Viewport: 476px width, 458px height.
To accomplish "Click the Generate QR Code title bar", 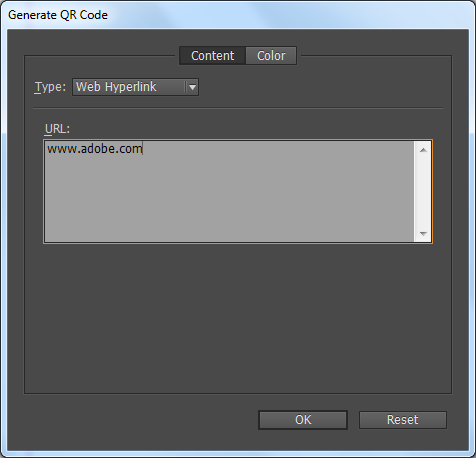I will pyautogui.click(x=238, y=15).
